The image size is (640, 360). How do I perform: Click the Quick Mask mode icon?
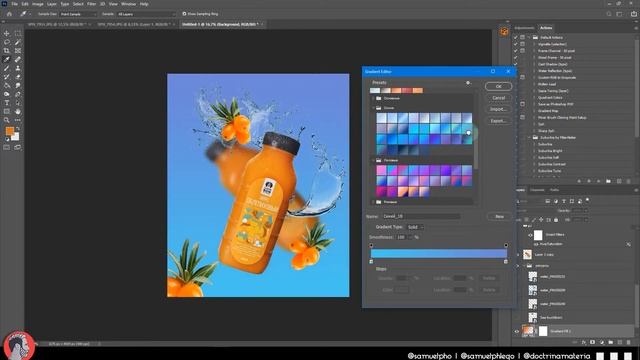coord(7,147)
